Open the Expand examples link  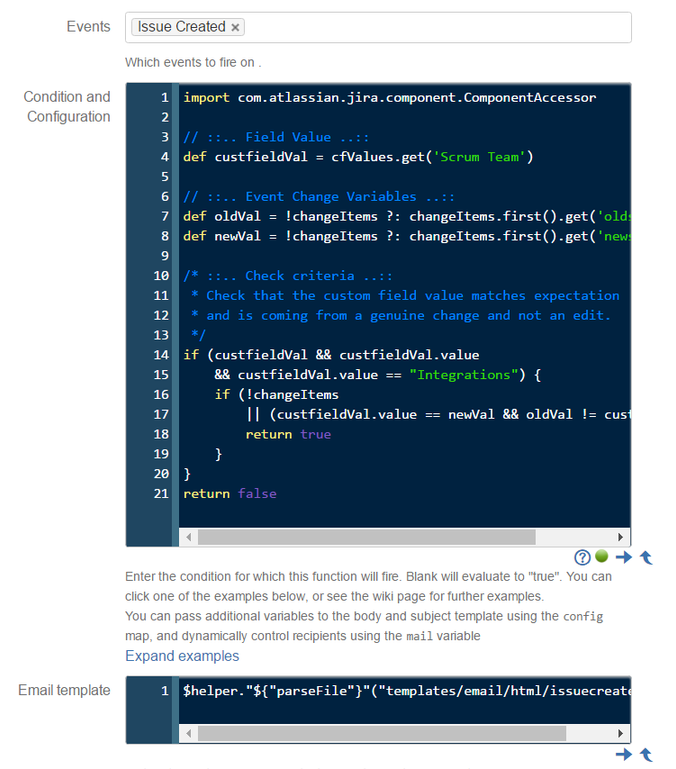(x=182, y=656)
